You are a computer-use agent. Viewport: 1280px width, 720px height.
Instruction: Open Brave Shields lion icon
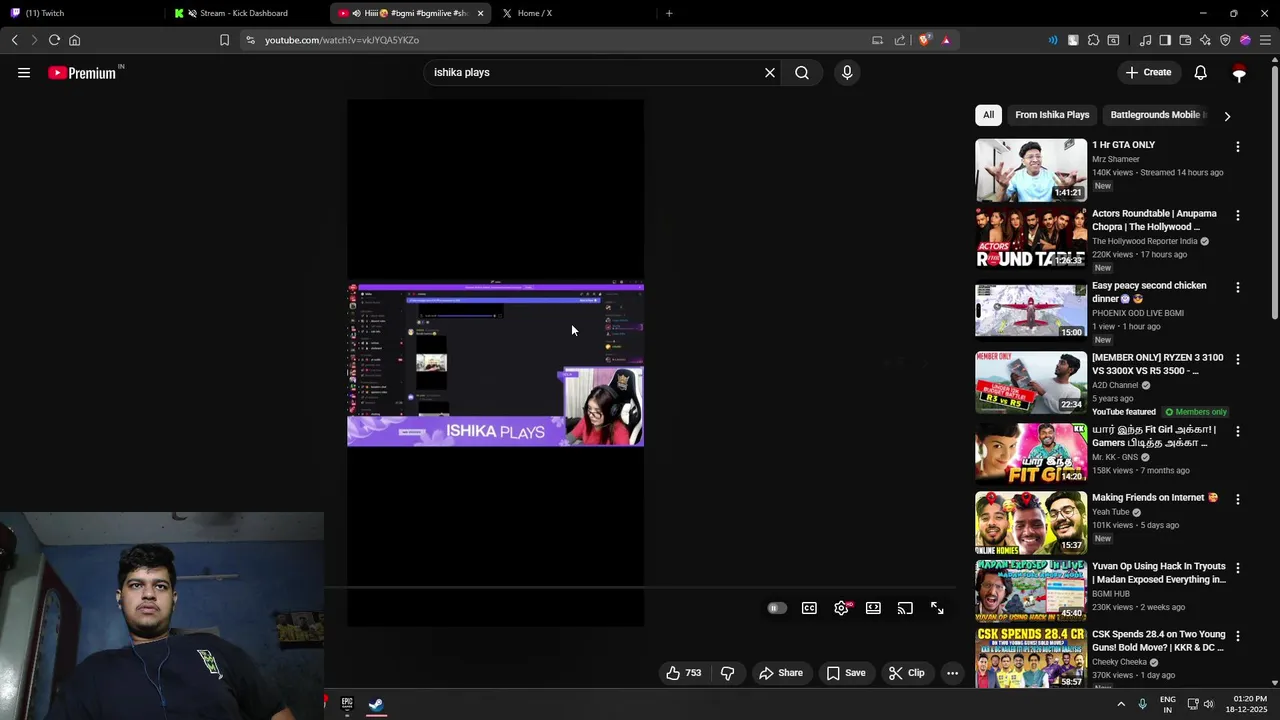(925, 40)
